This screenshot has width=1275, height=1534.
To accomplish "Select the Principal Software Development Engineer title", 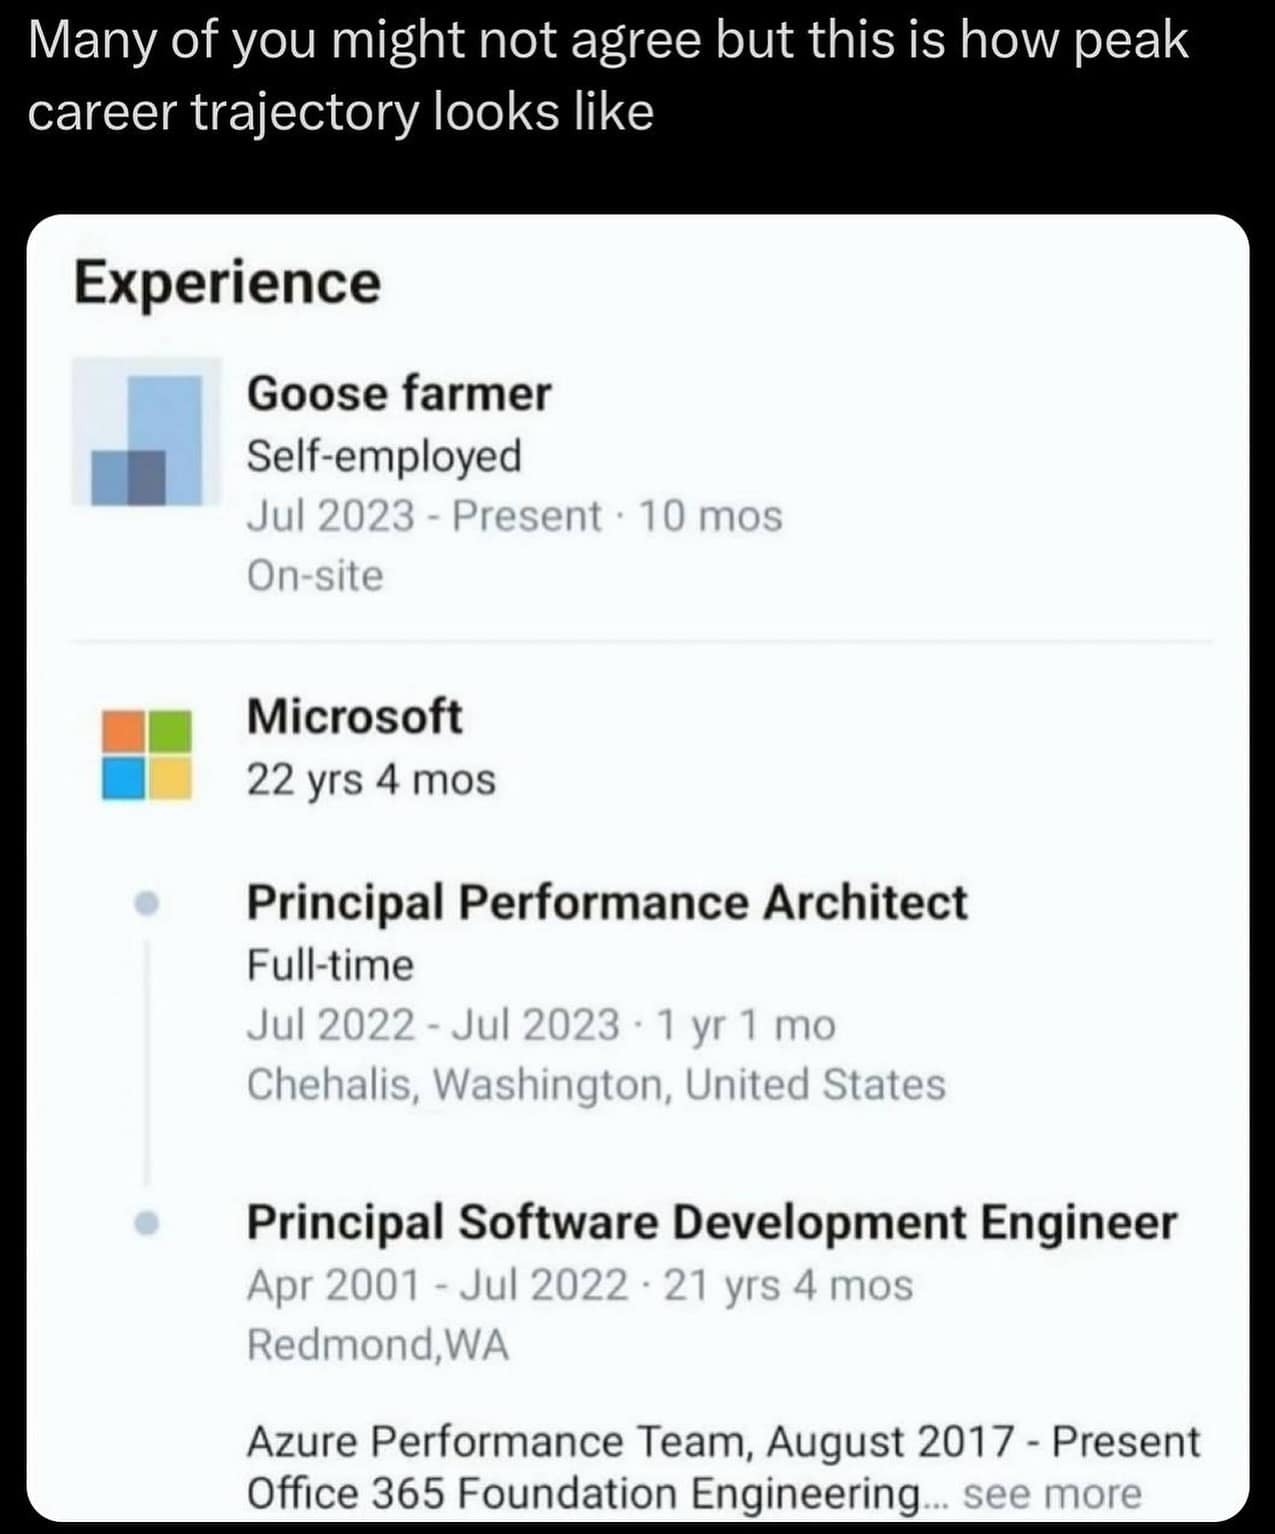I will [x=711, y=1222].
